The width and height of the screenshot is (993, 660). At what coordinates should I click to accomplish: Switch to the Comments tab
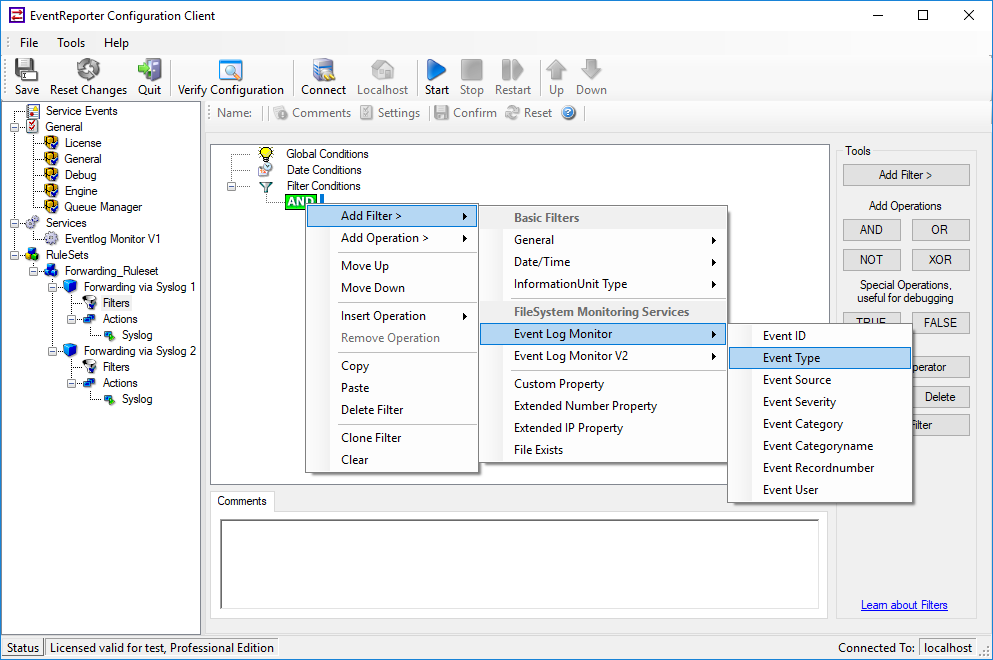[242, 501]
